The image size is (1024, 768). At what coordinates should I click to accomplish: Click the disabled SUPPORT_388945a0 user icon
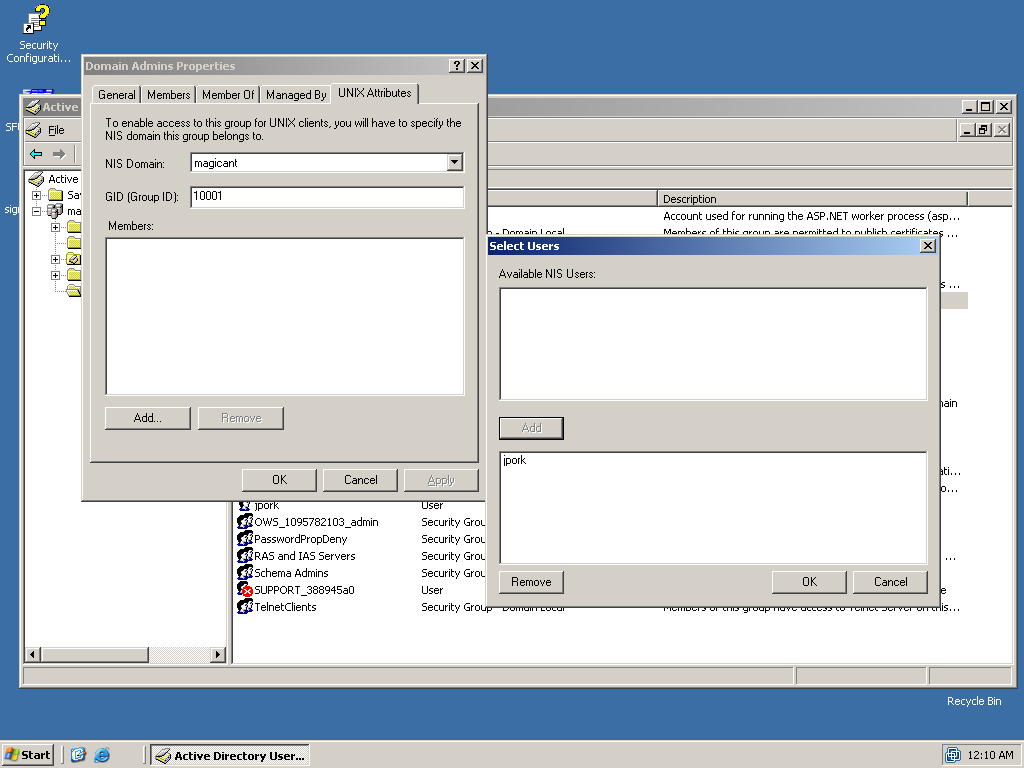coord(244,590)
